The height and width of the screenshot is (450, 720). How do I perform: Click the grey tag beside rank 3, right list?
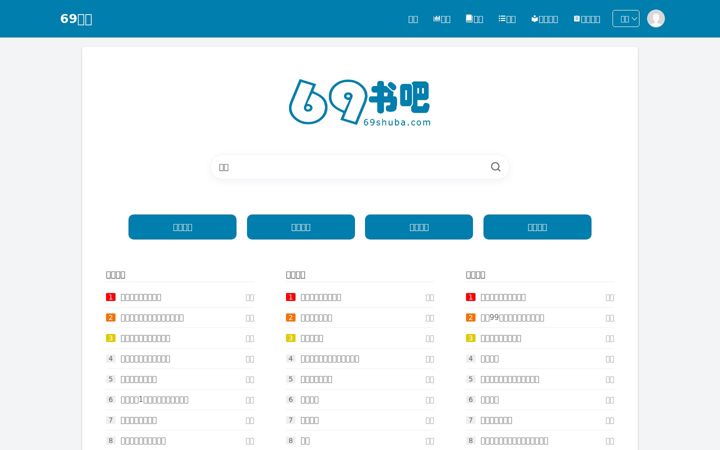point(610,338)
